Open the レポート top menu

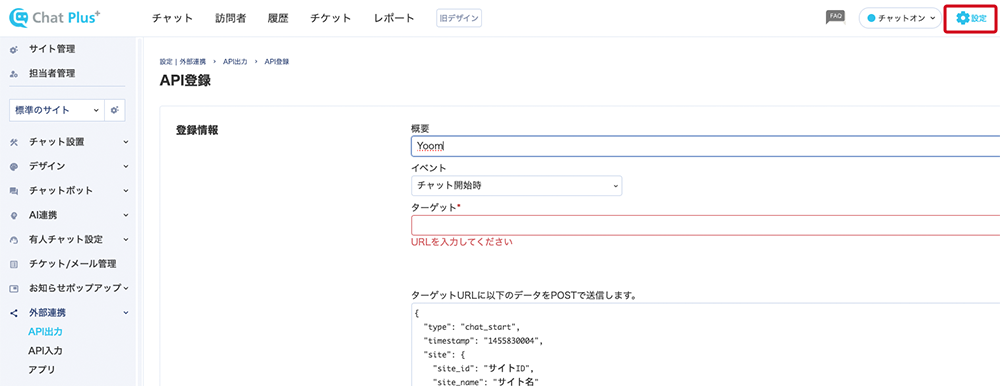[394, 18]
